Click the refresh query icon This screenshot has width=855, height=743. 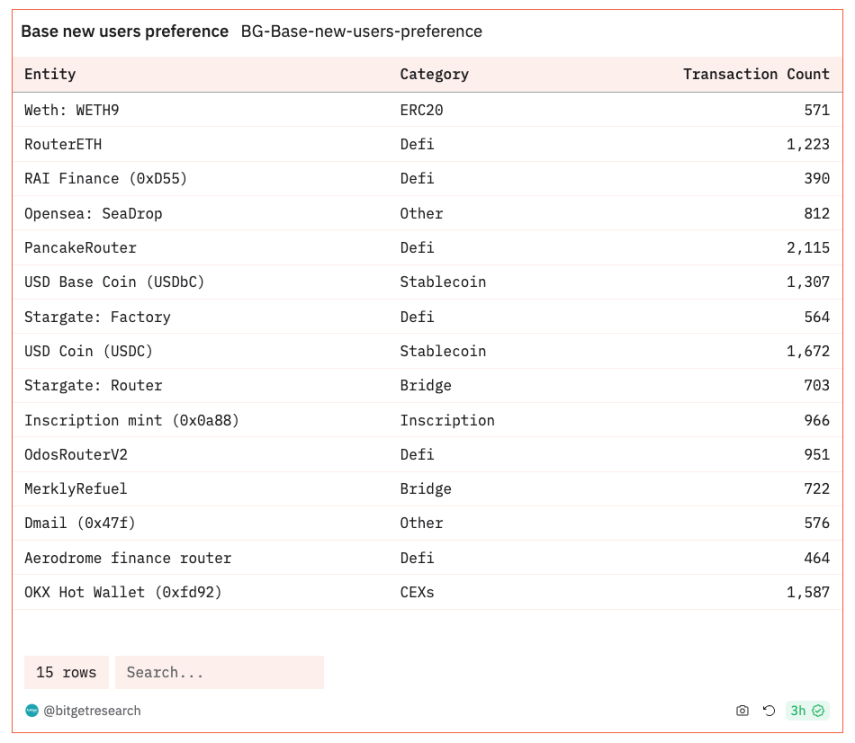(769, 711)
